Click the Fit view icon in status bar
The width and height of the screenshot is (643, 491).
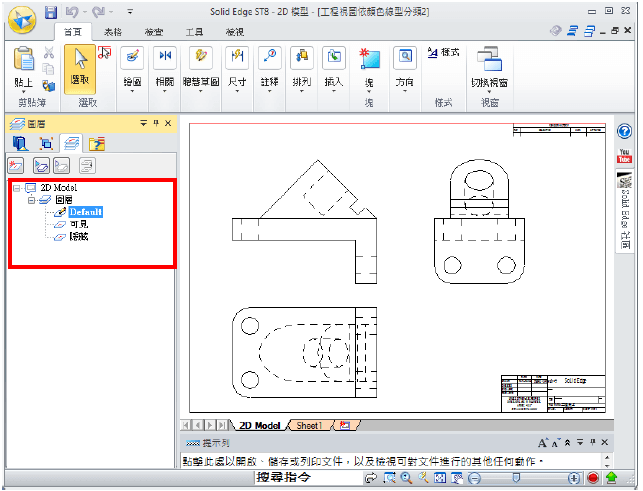(x=441, y=479)
